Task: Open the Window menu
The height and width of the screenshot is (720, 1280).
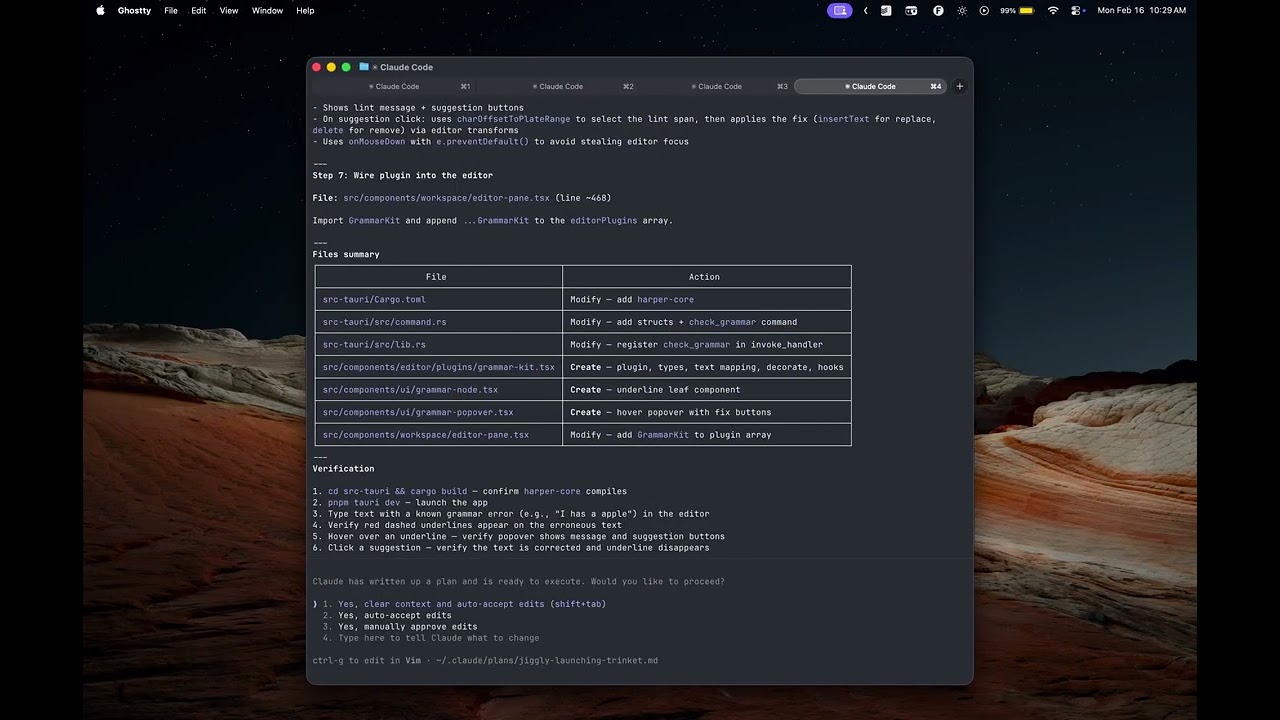Action: 267,10
